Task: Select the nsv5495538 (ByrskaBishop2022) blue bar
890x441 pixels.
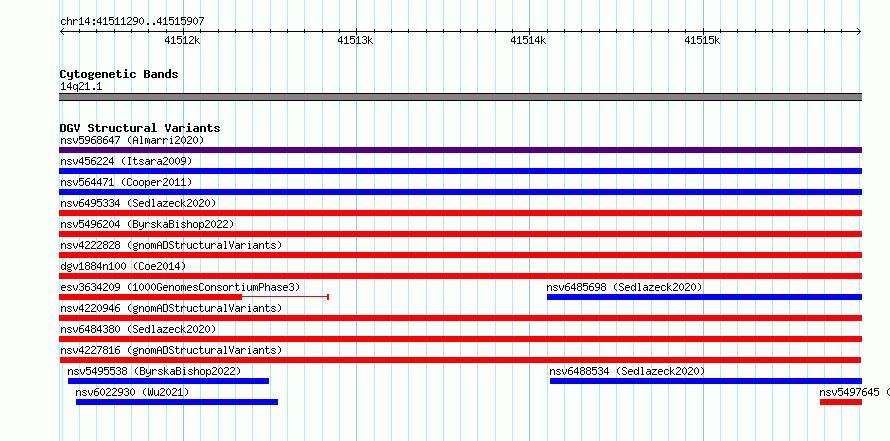Action: coord(168,381)
